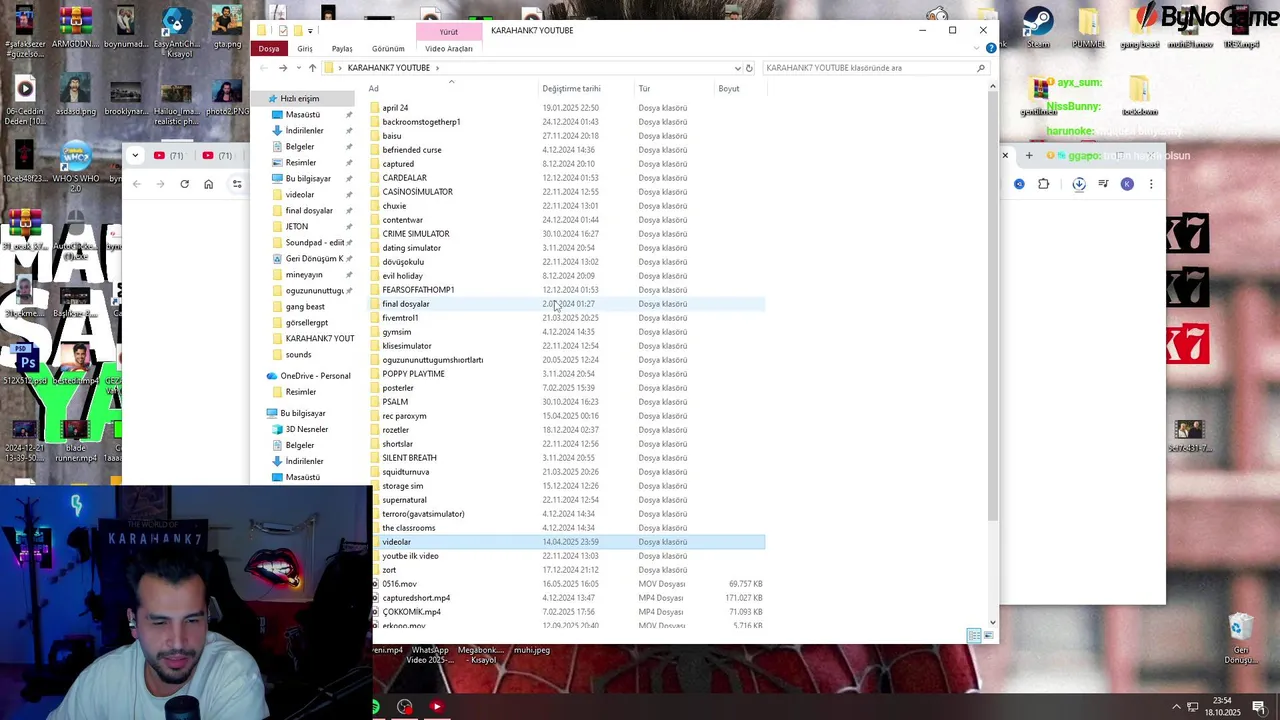Click Explorer's Back navigation arrow

point(264,68)
